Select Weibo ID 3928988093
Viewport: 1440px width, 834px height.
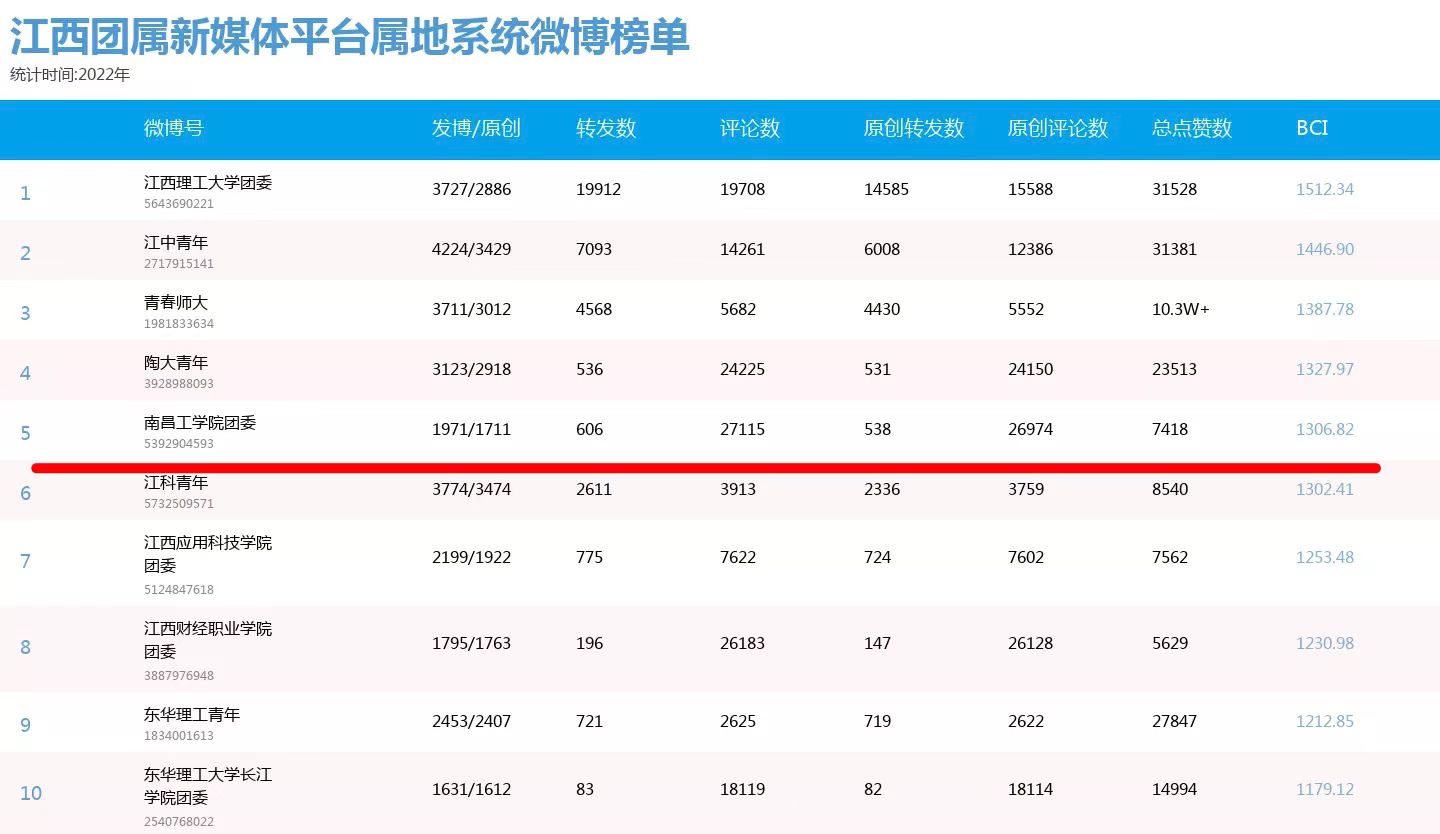tap(179, 384)
